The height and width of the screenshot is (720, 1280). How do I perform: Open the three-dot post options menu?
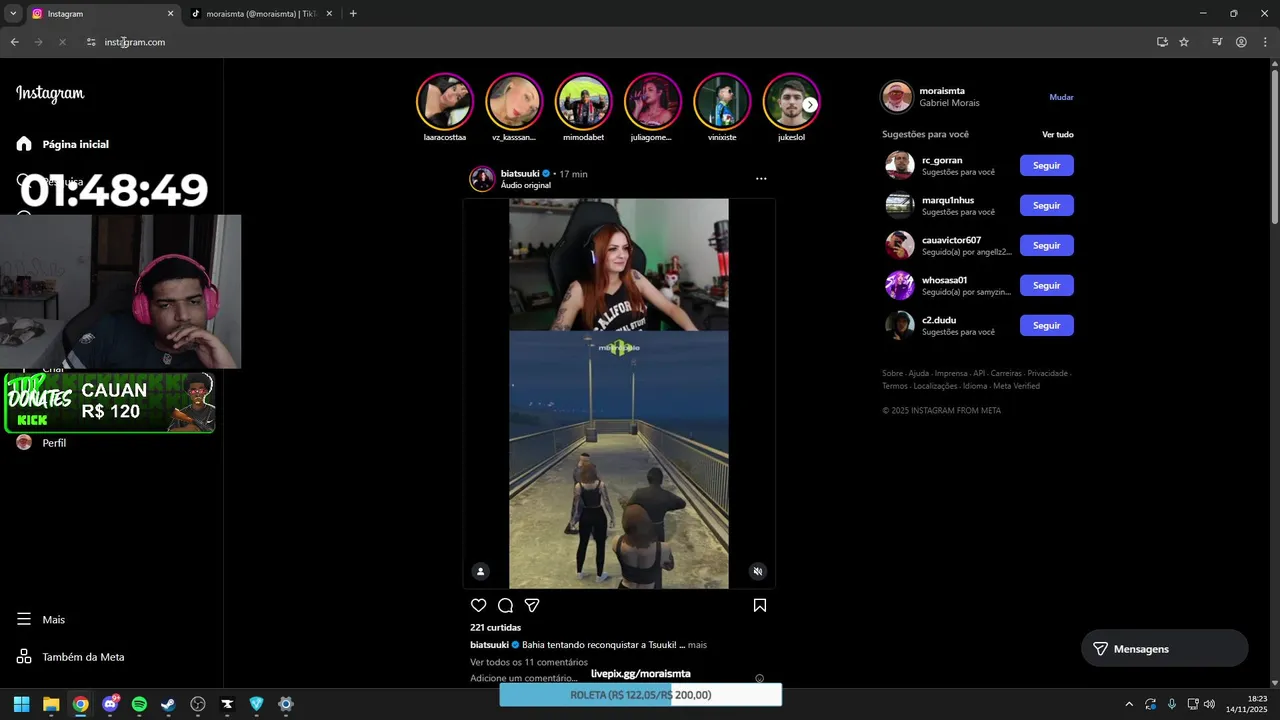coord(761,178)
